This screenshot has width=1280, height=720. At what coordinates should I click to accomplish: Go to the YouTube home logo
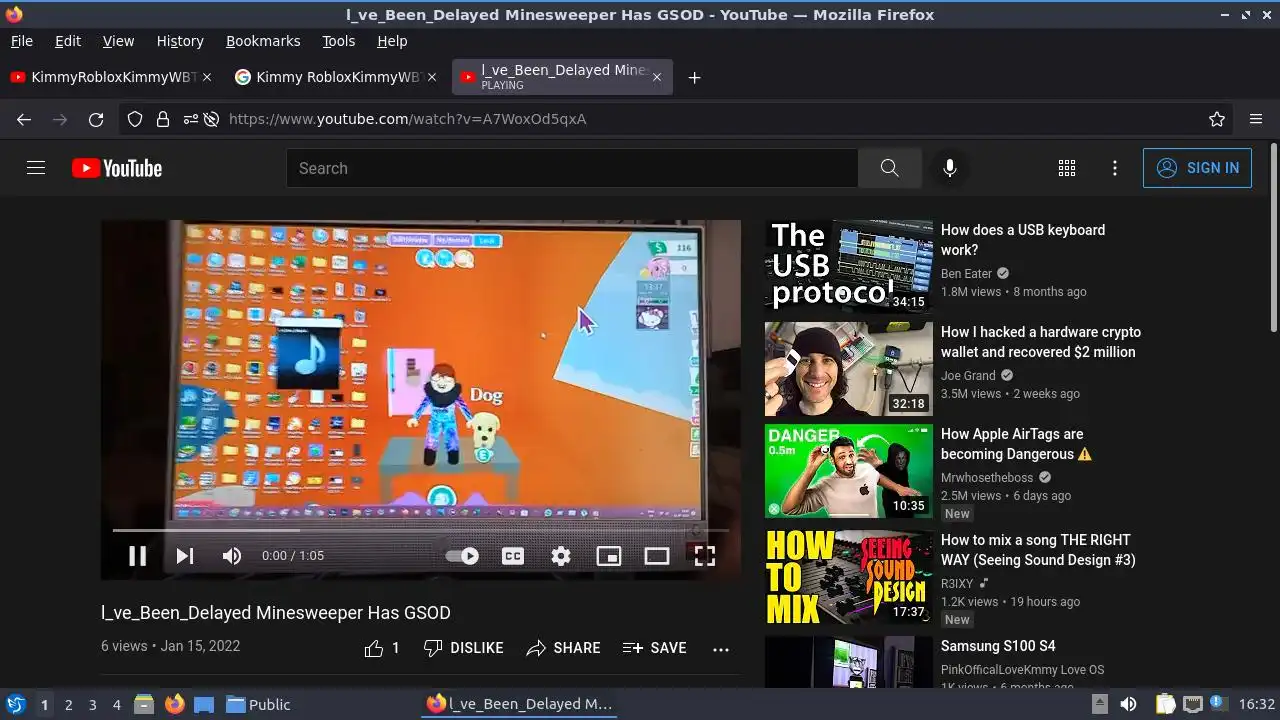click(117, 168)
